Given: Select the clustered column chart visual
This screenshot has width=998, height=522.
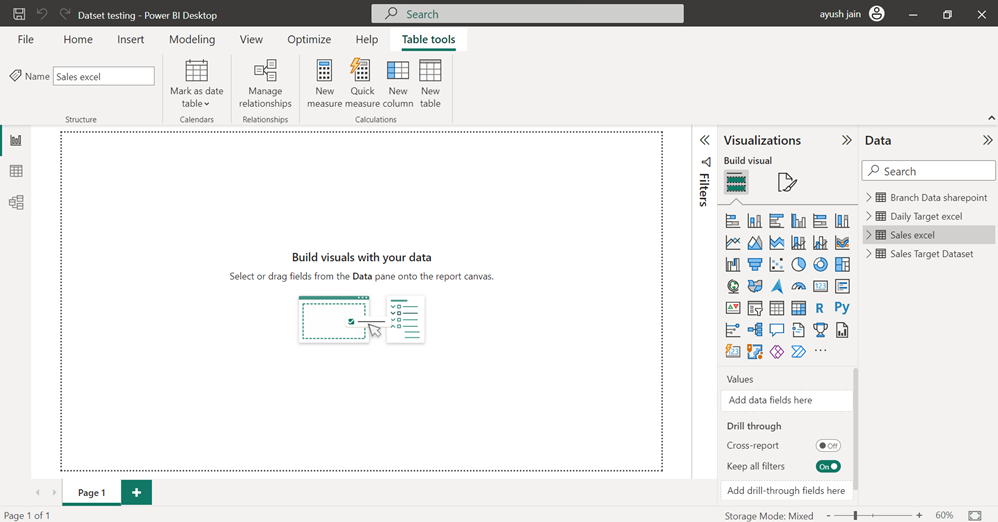Looking at the screenshot, I should pyautogui.click(x=798, y=221).
